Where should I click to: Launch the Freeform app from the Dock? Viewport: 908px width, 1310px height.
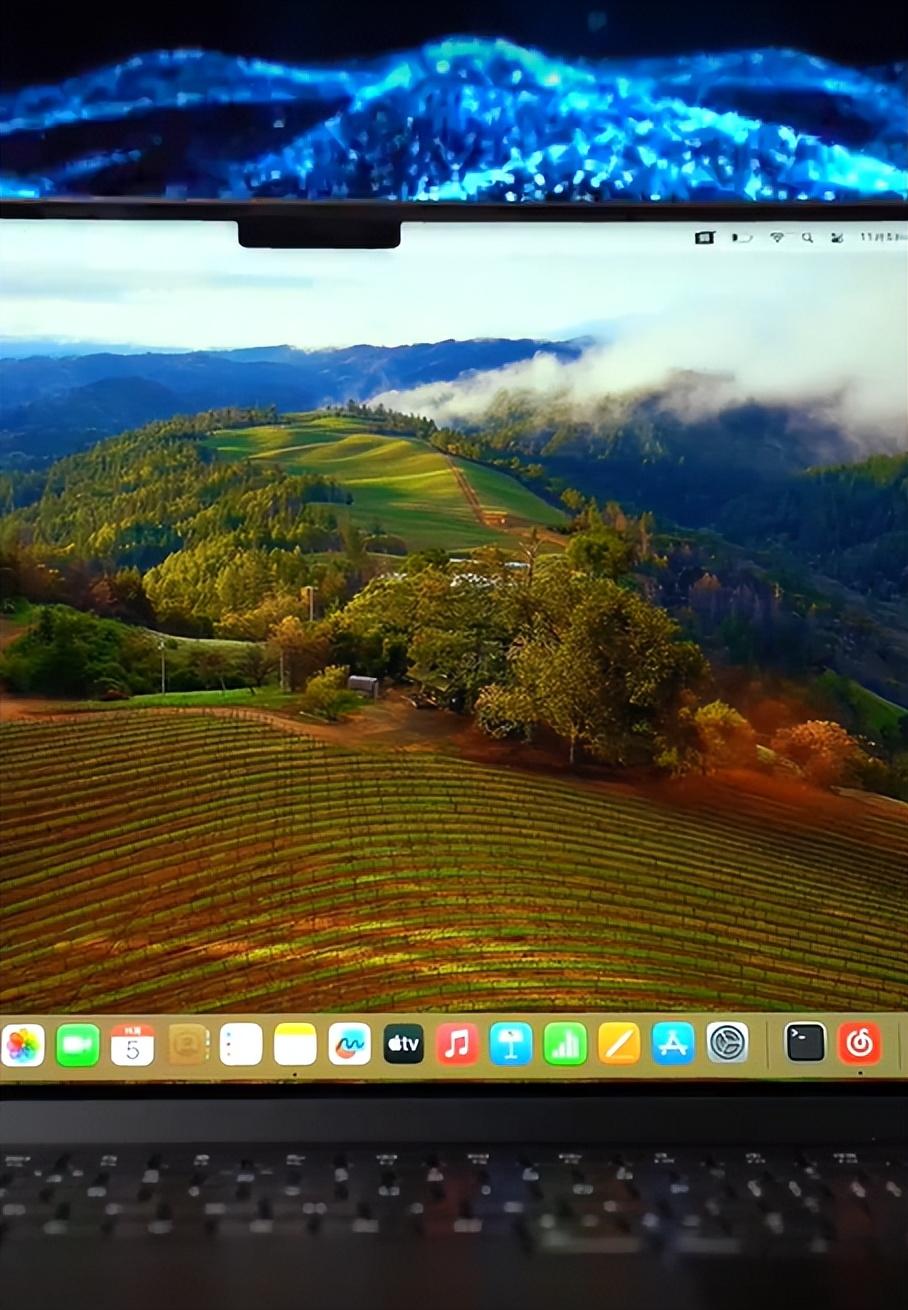pos(349,1044)
